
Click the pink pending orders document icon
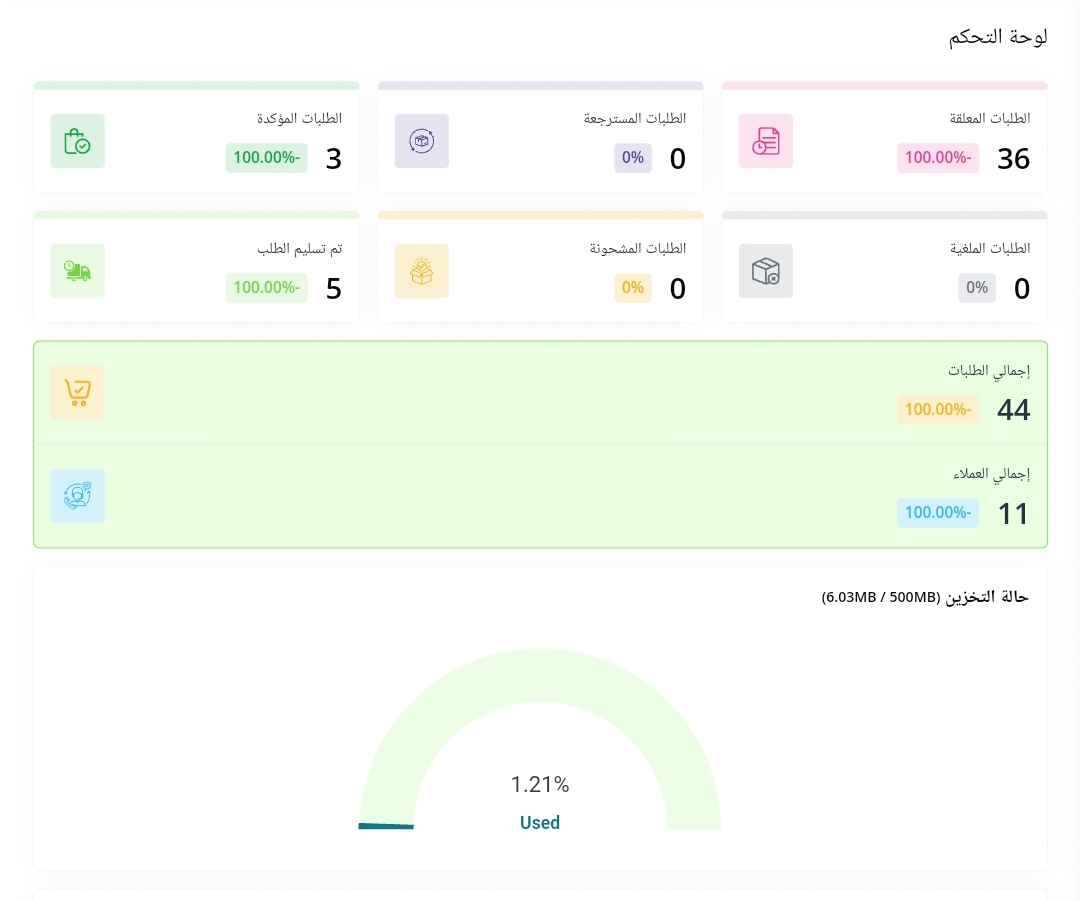[x=765, y=141]
